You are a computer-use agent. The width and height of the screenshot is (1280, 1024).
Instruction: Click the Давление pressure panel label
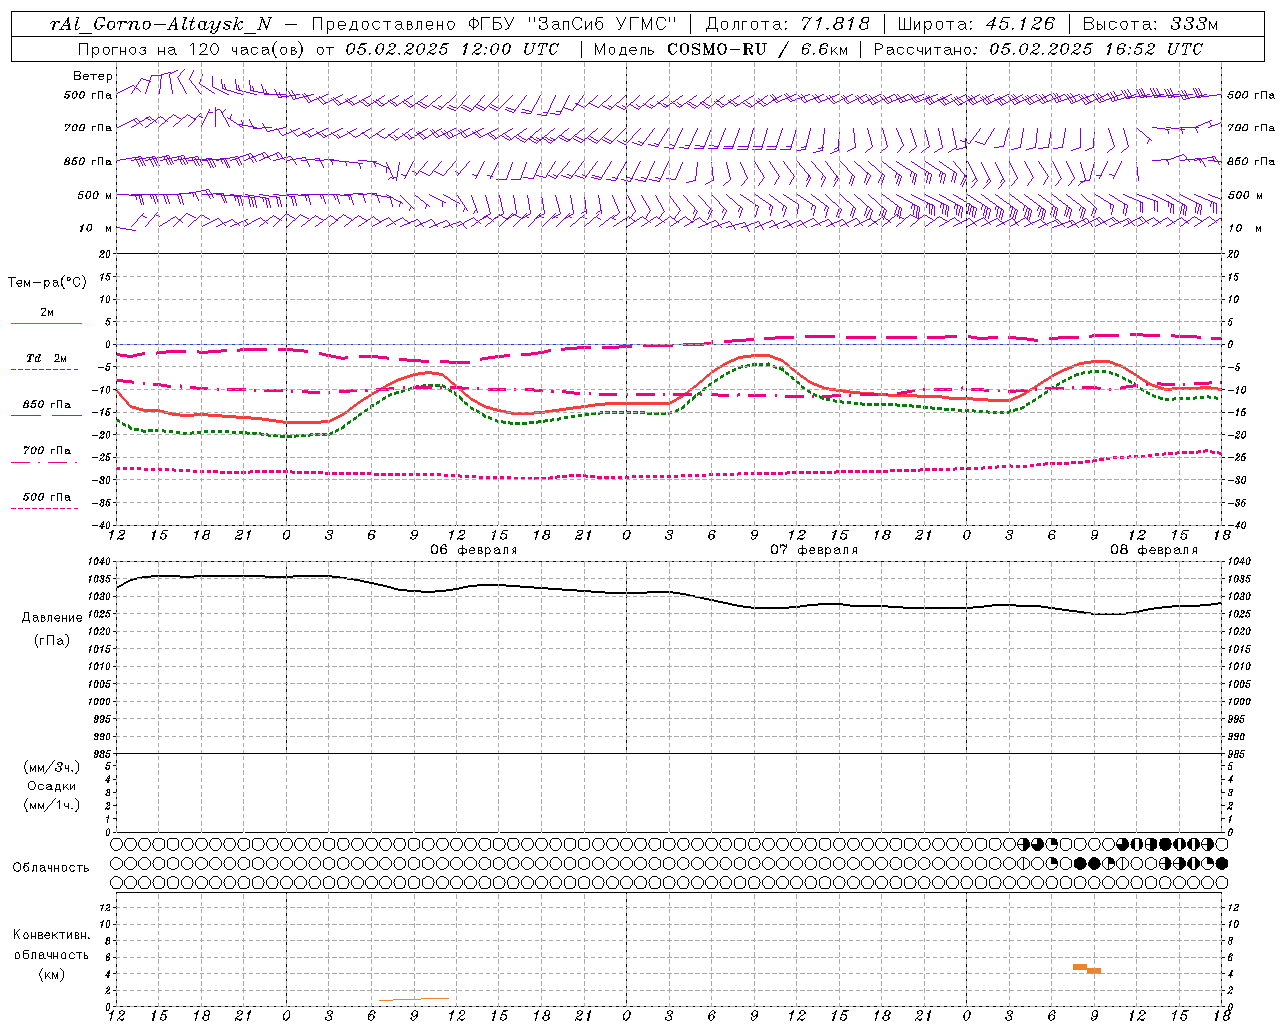[52, 618]
